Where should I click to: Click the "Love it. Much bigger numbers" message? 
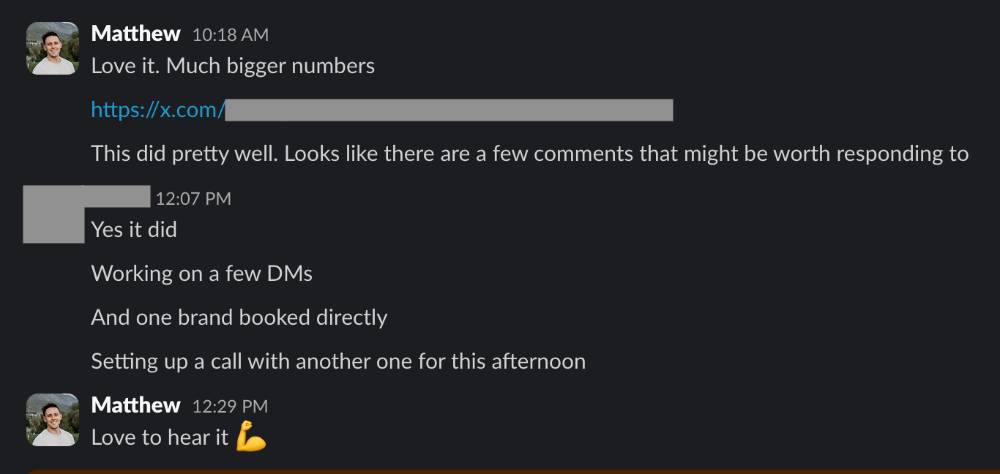232,66
